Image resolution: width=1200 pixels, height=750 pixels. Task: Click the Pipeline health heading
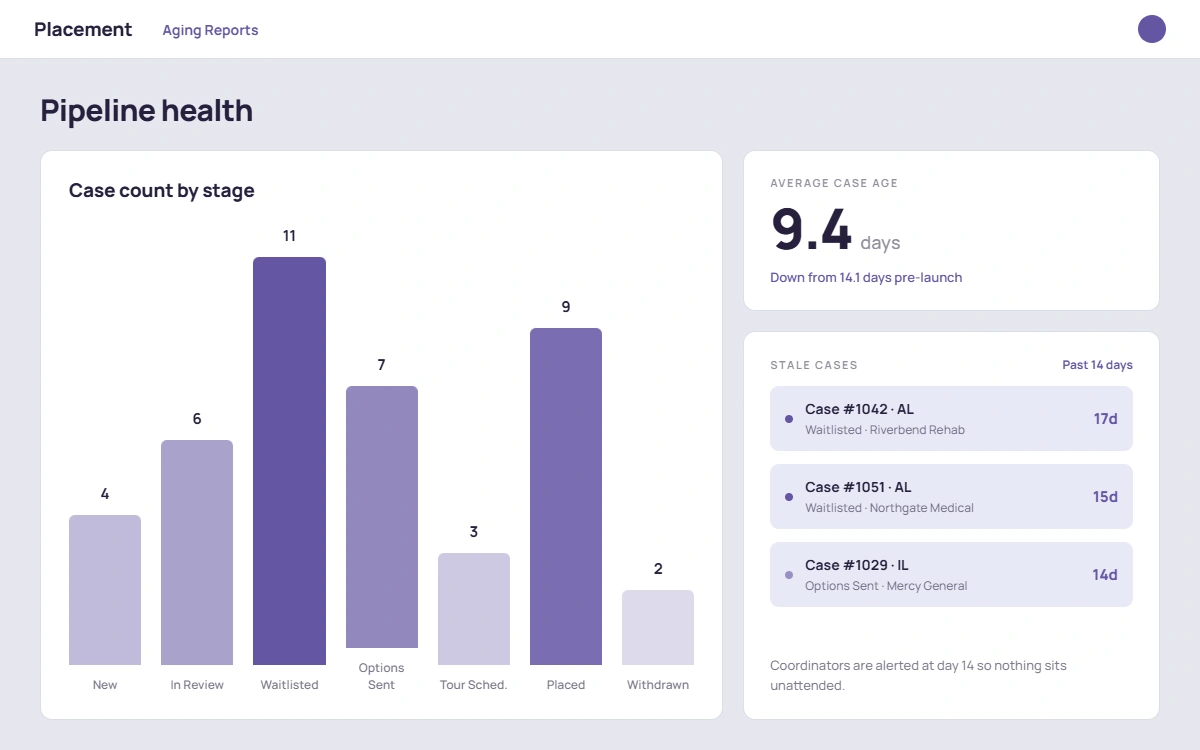pos(147,110)
